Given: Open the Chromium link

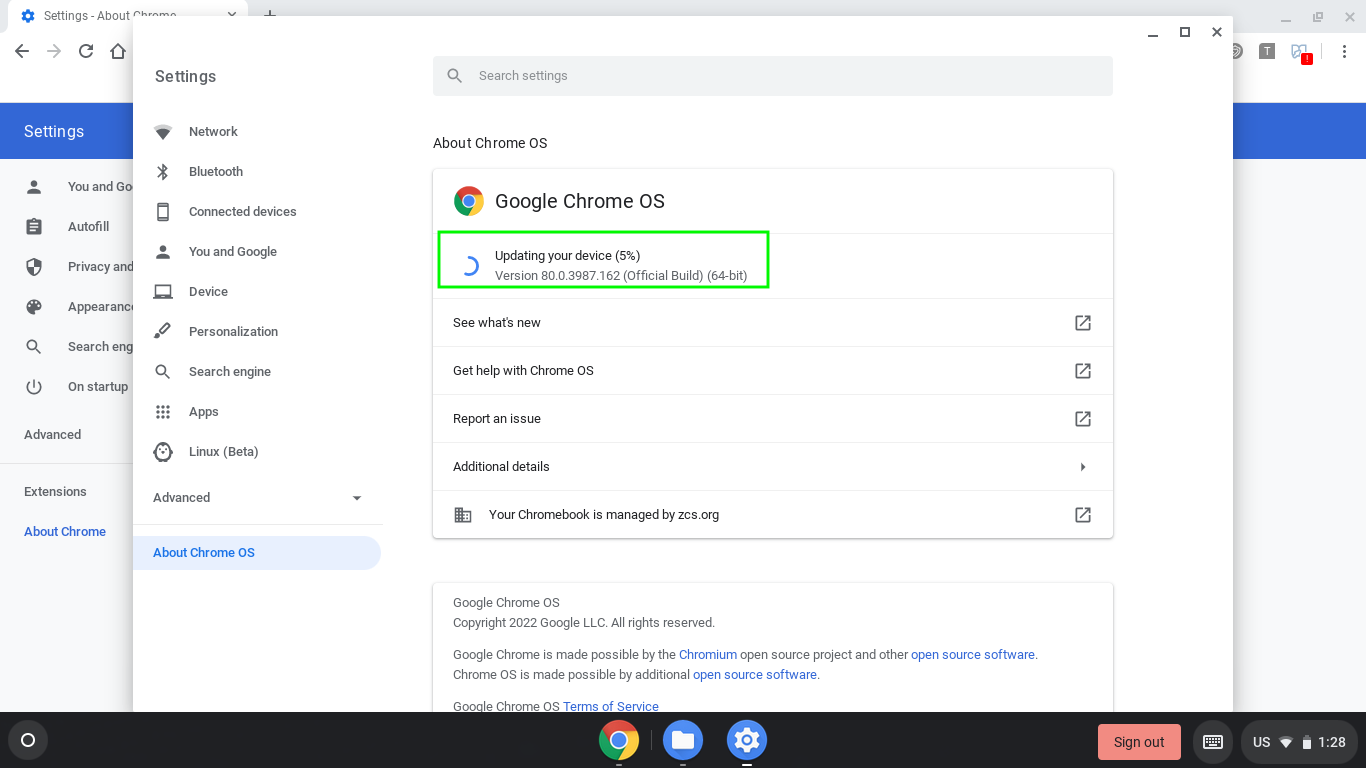Looking at the screenshot, I should pos(708,655).
